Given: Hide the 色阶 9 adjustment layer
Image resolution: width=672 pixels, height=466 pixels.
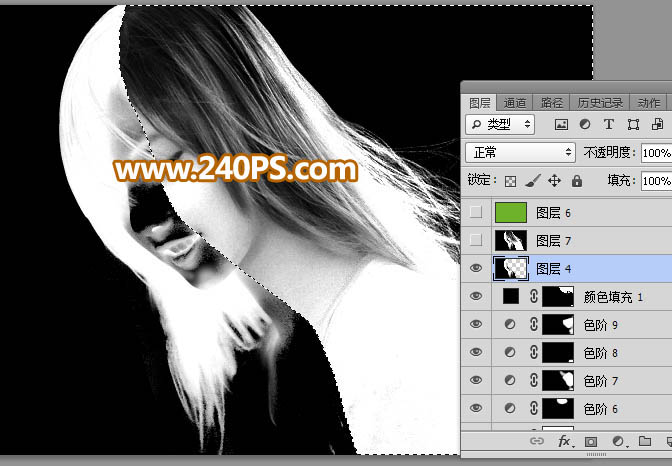Looking at the screenshot, I should 476,324.
